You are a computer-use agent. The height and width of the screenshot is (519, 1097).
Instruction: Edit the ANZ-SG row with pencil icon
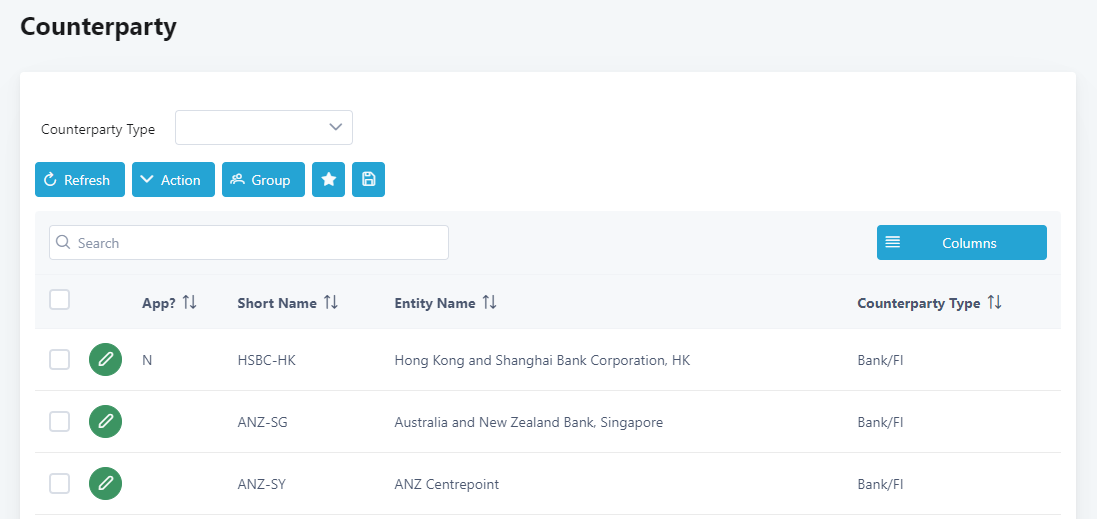tap(105, 422)
